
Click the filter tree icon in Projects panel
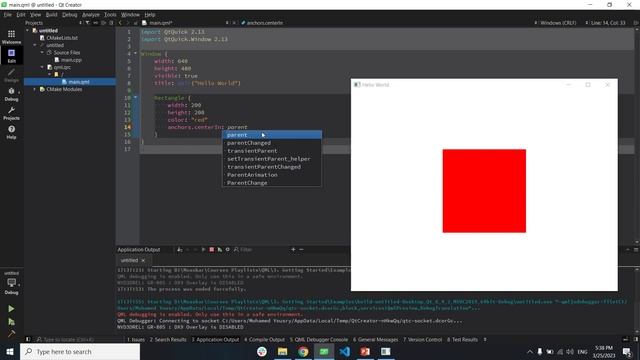[87, 23]
